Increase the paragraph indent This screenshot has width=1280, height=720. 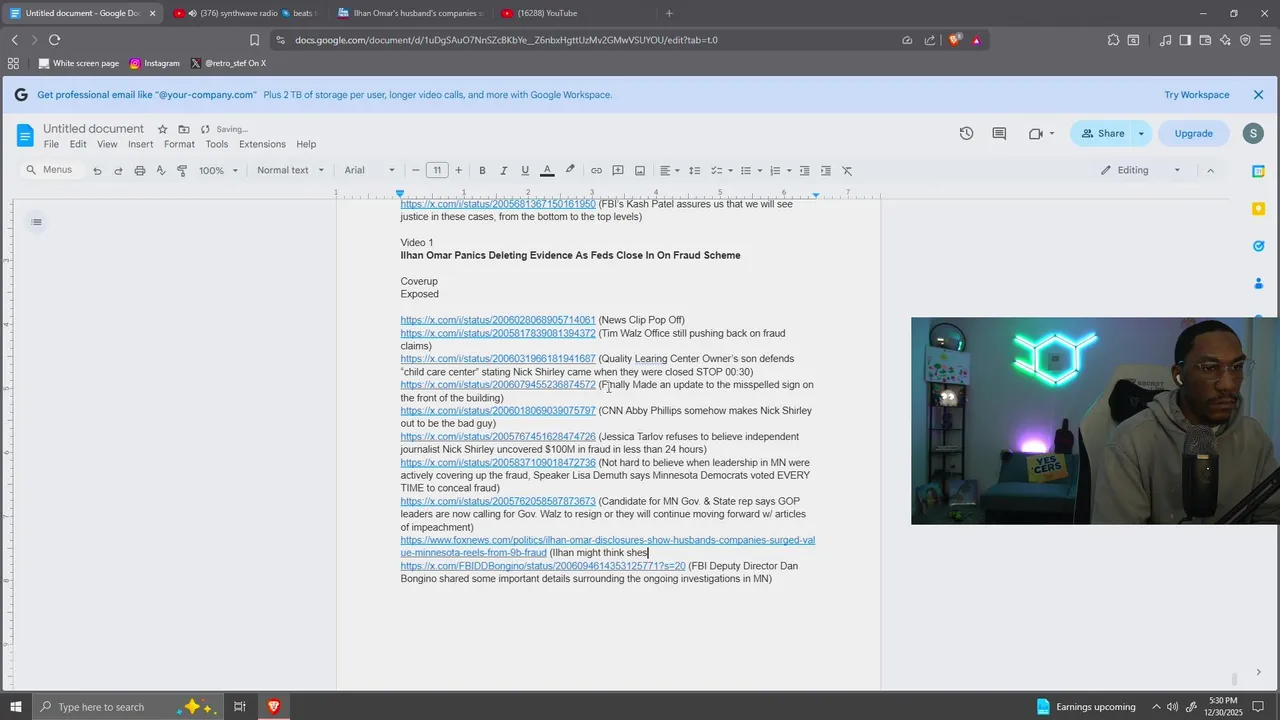click(x=826, y=171)
